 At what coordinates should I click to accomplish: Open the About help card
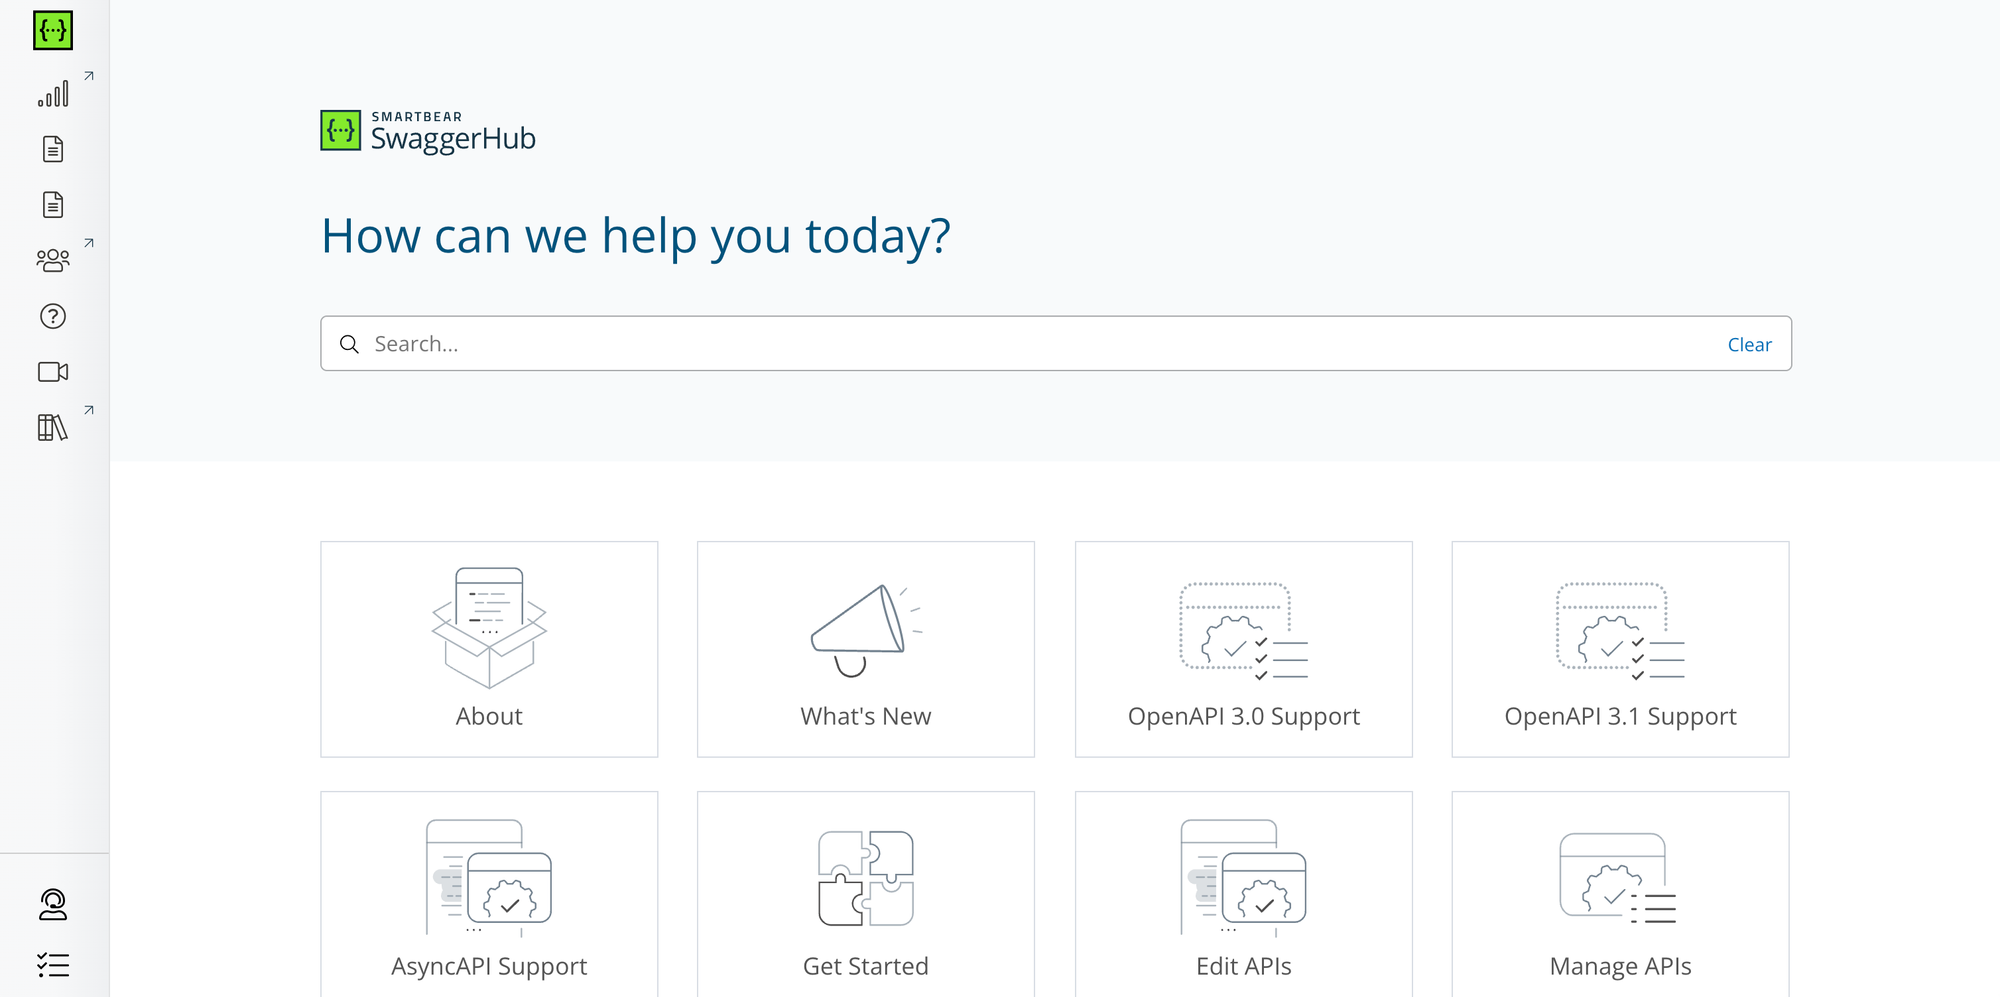click(489, 649)
